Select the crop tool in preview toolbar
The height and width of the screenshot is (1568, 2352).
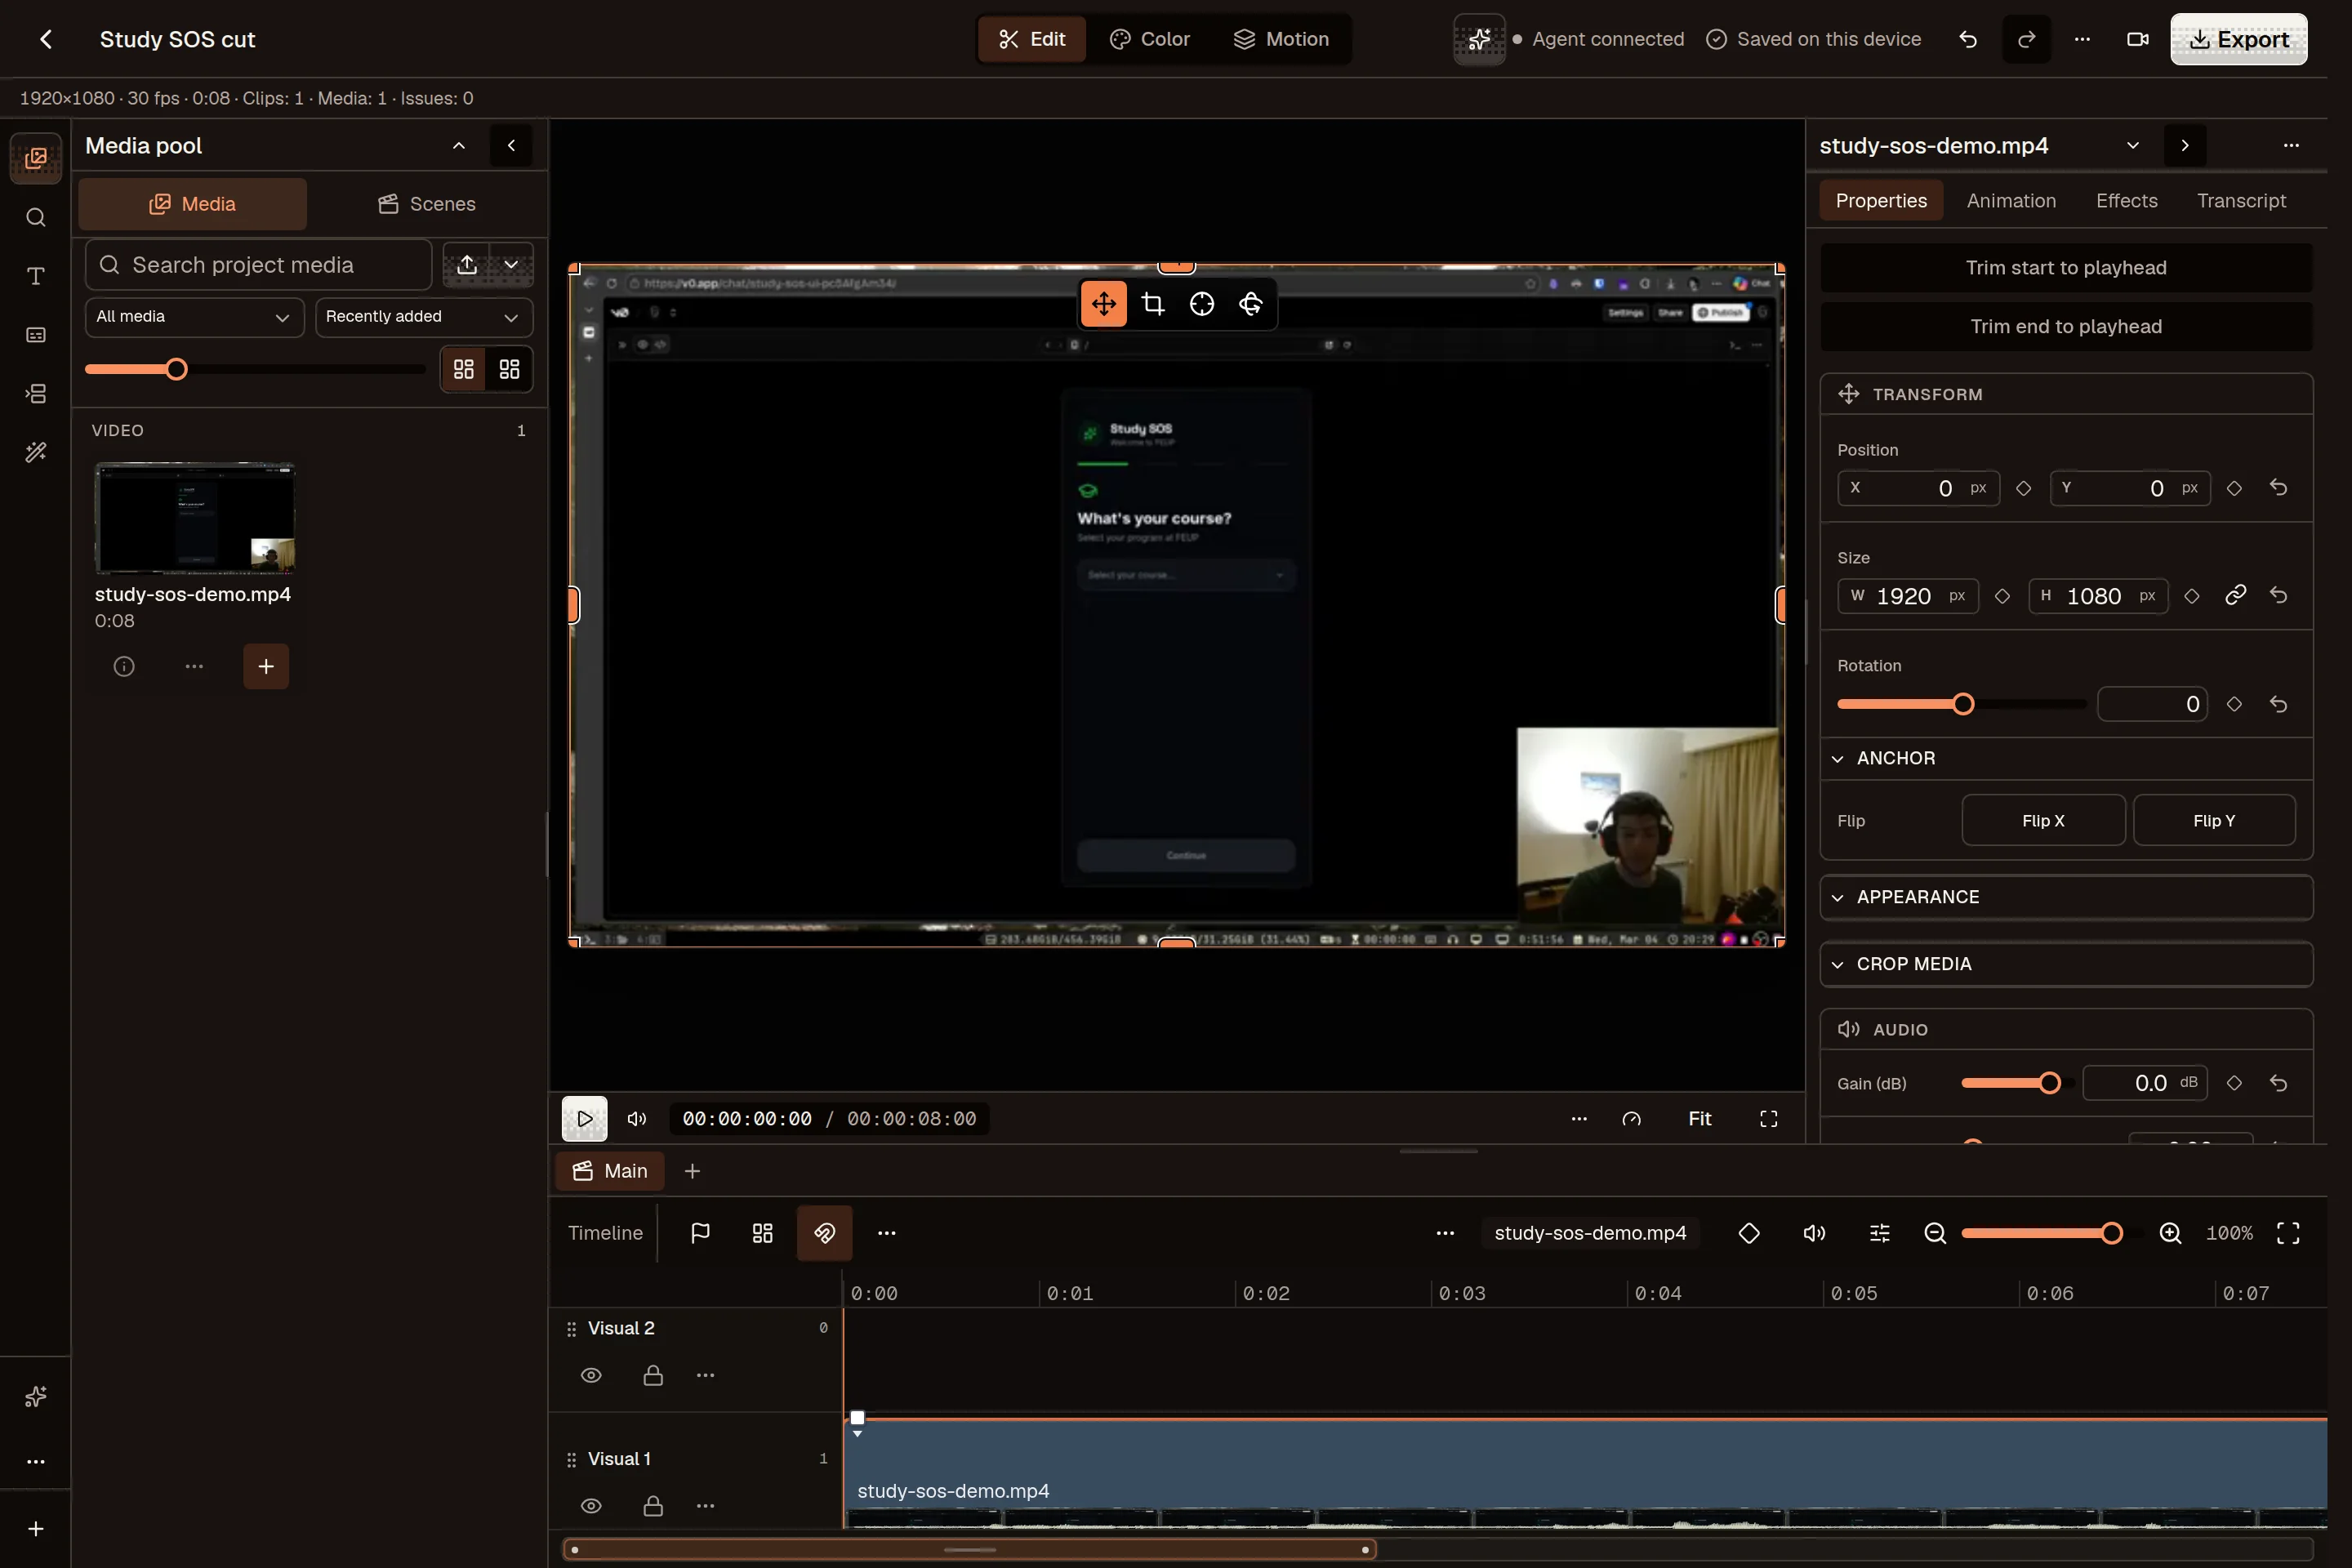1153,304
